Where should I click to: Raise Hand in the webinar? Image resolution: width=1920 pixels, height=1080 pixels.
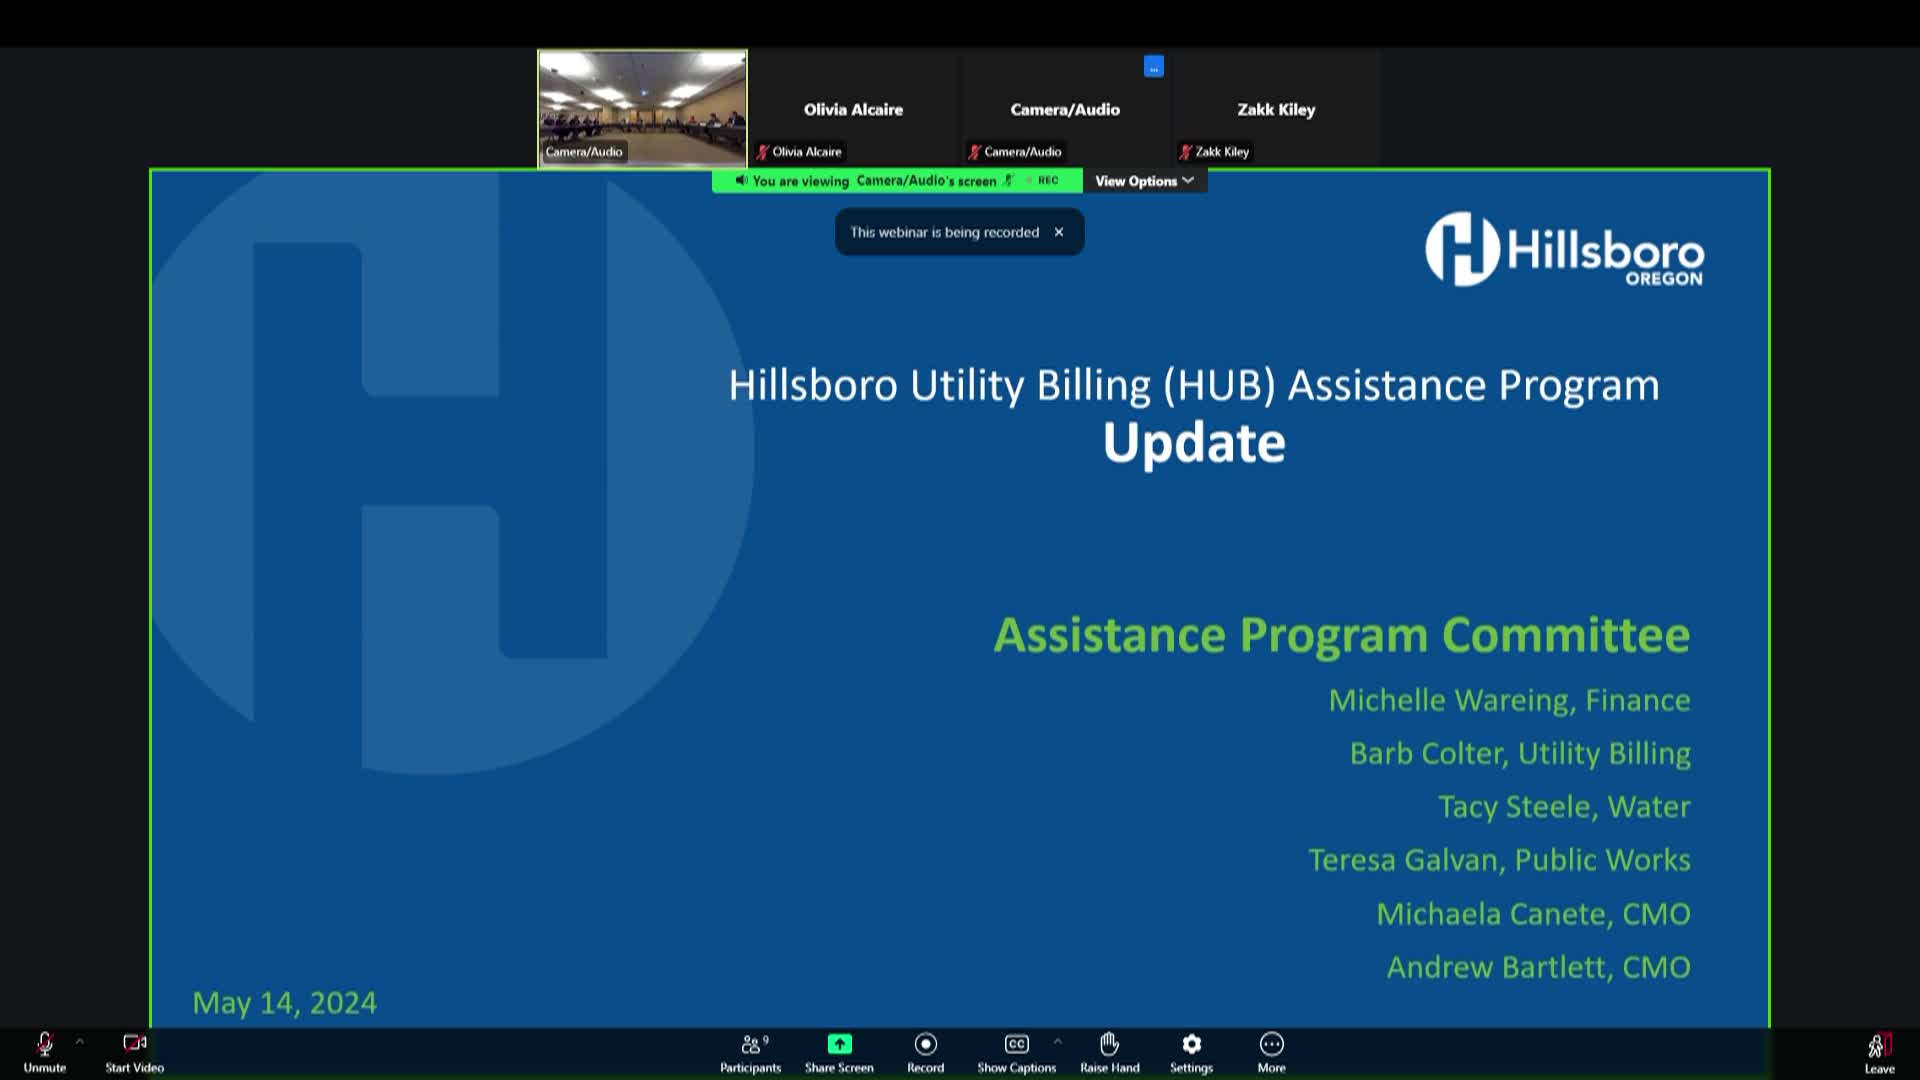click(x=1110, y=1053)
